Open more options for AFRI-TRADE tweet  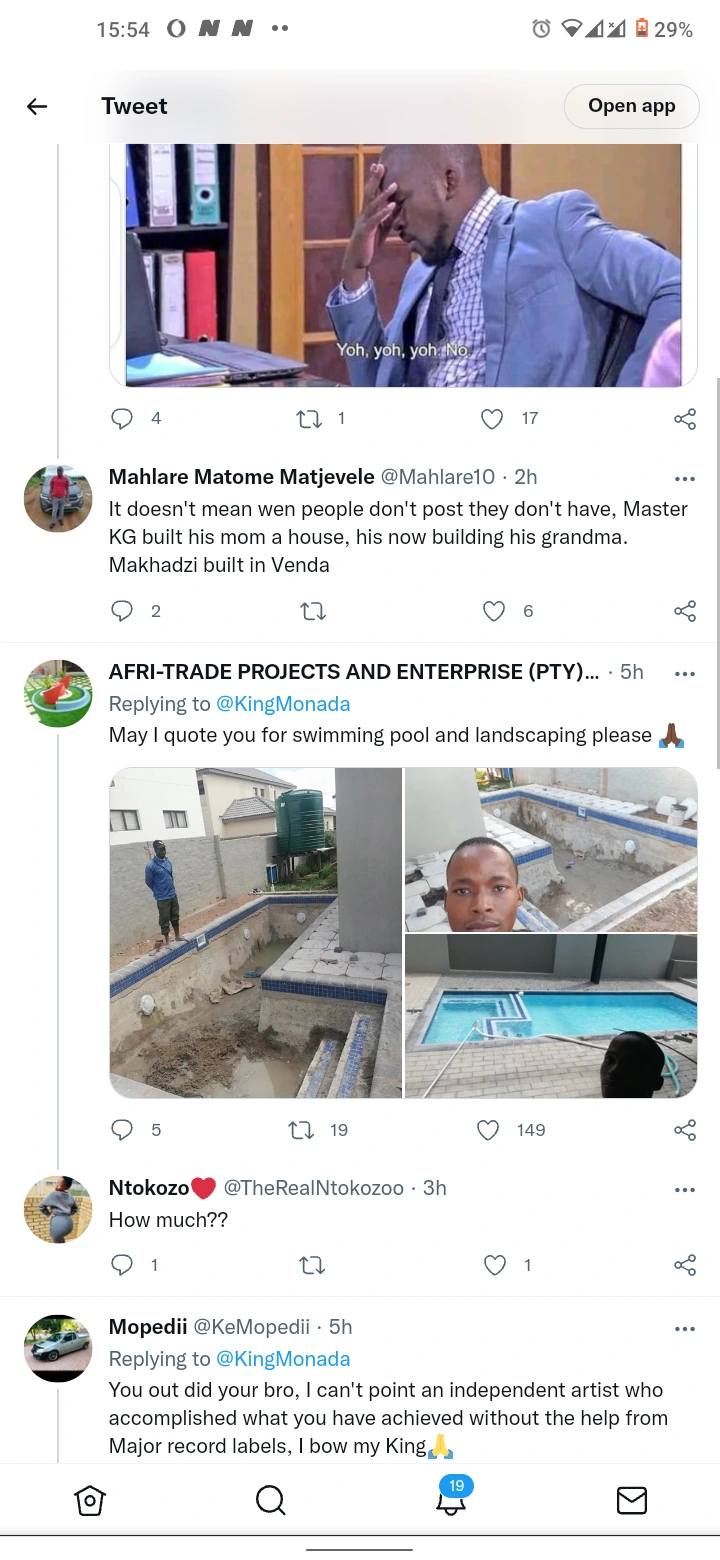point(685,673)
